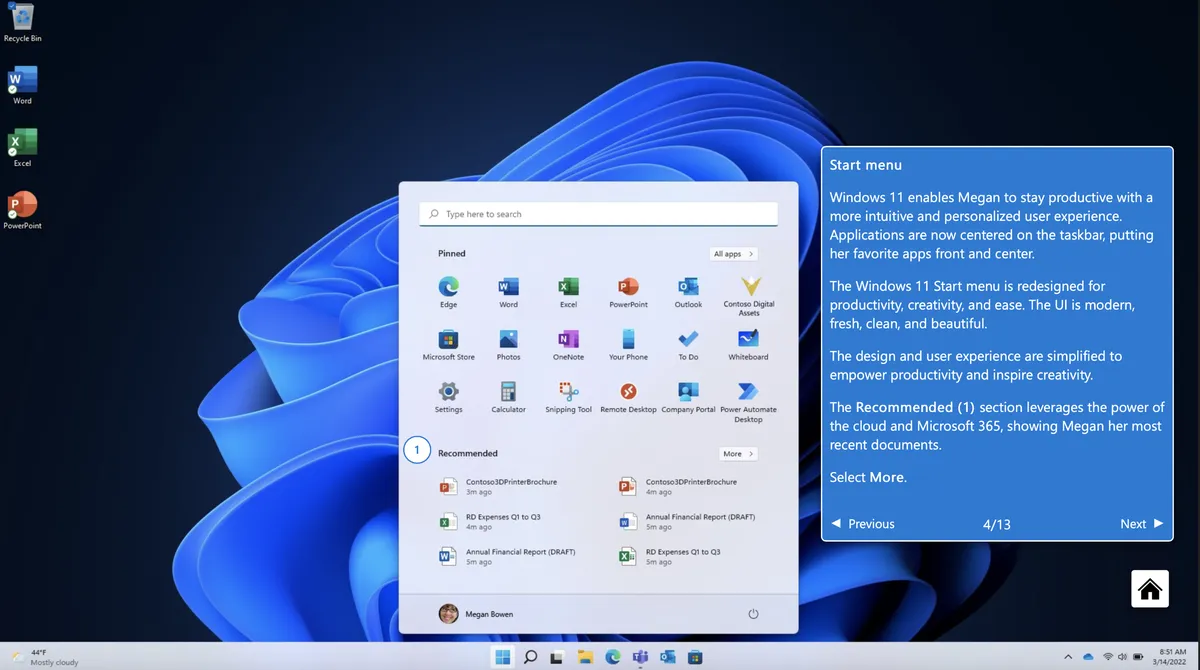
Task: Open File Explorer from the taskbar
Action: point(586,657)
